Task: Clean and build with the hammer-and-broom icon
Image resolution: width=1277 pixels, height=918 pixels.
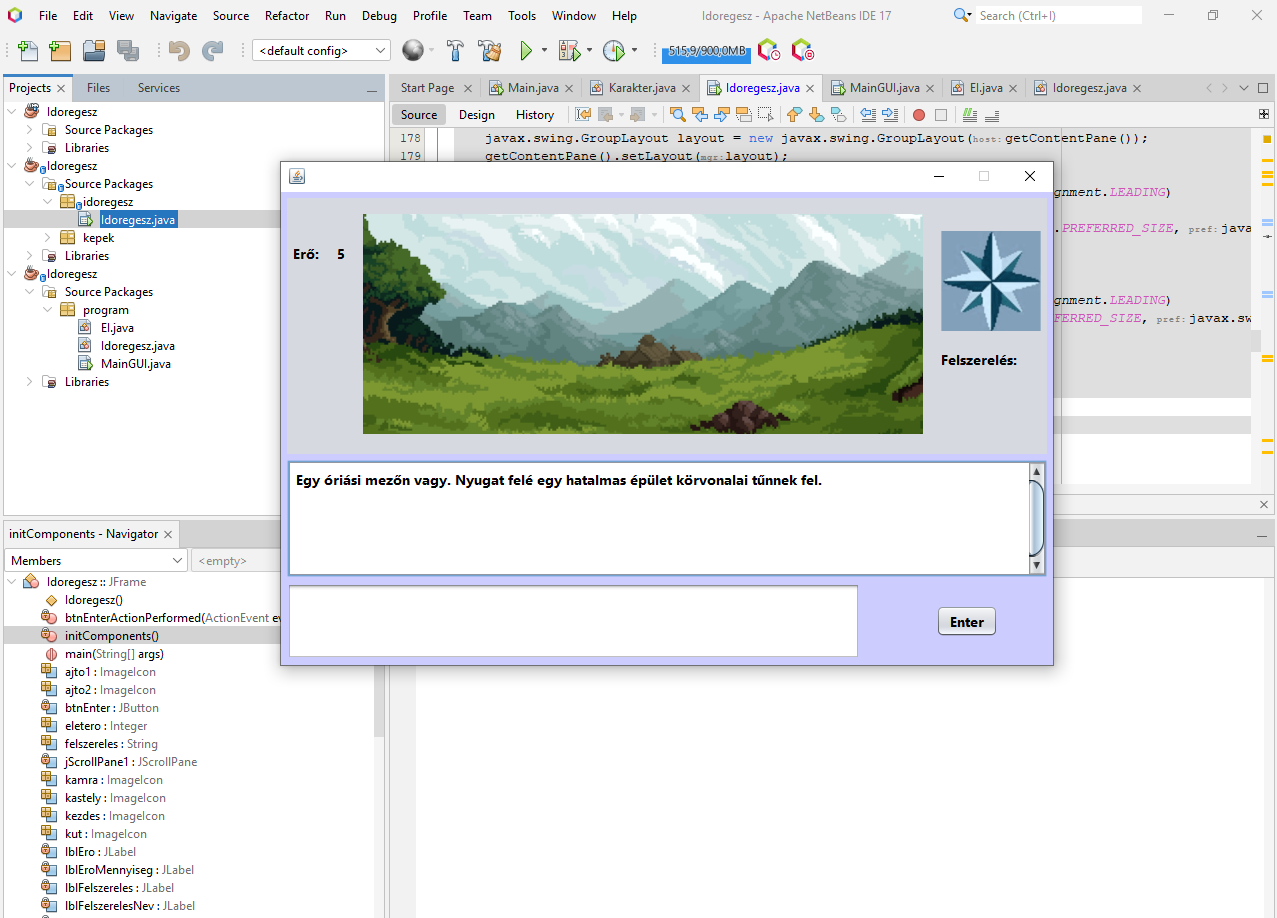Action: (x=489, y=50)
